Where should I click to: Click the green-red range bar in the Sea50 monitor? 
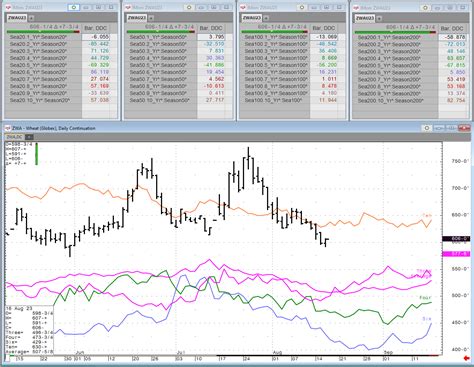[160, 32]
